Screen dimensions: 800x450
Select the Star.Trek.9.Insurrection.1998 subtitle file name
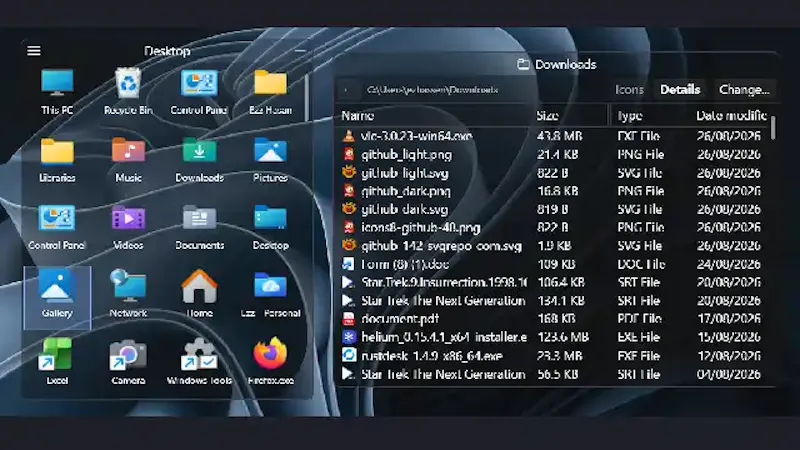[x=443, y=282]
